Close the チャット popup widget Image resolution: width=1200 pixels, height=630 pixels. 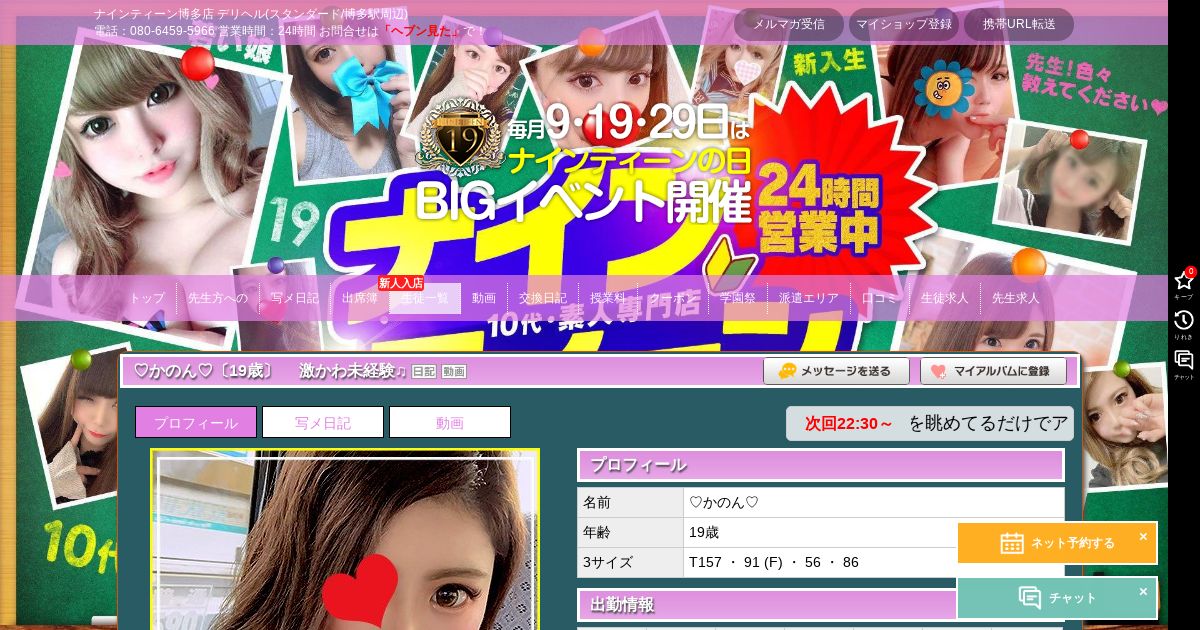[x=1143, y=592]
